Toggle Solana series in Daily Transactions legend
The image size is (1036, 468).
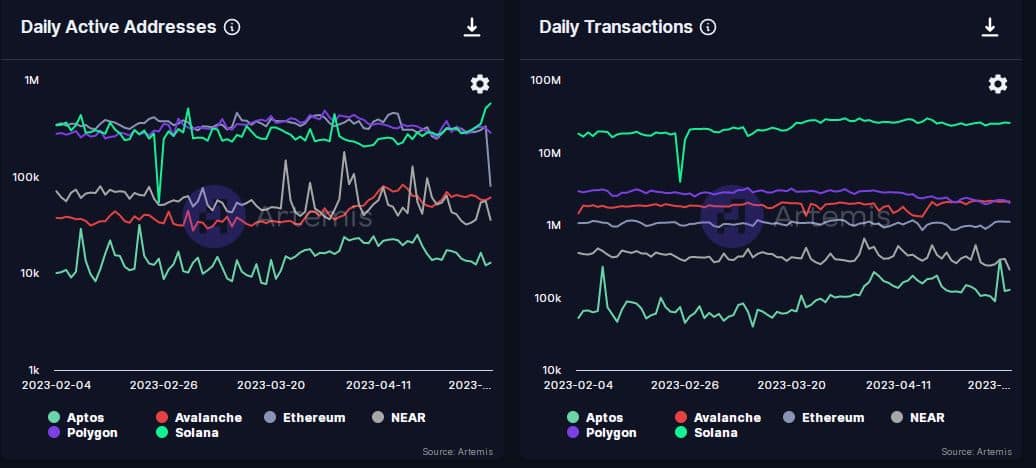pos(706,433)
